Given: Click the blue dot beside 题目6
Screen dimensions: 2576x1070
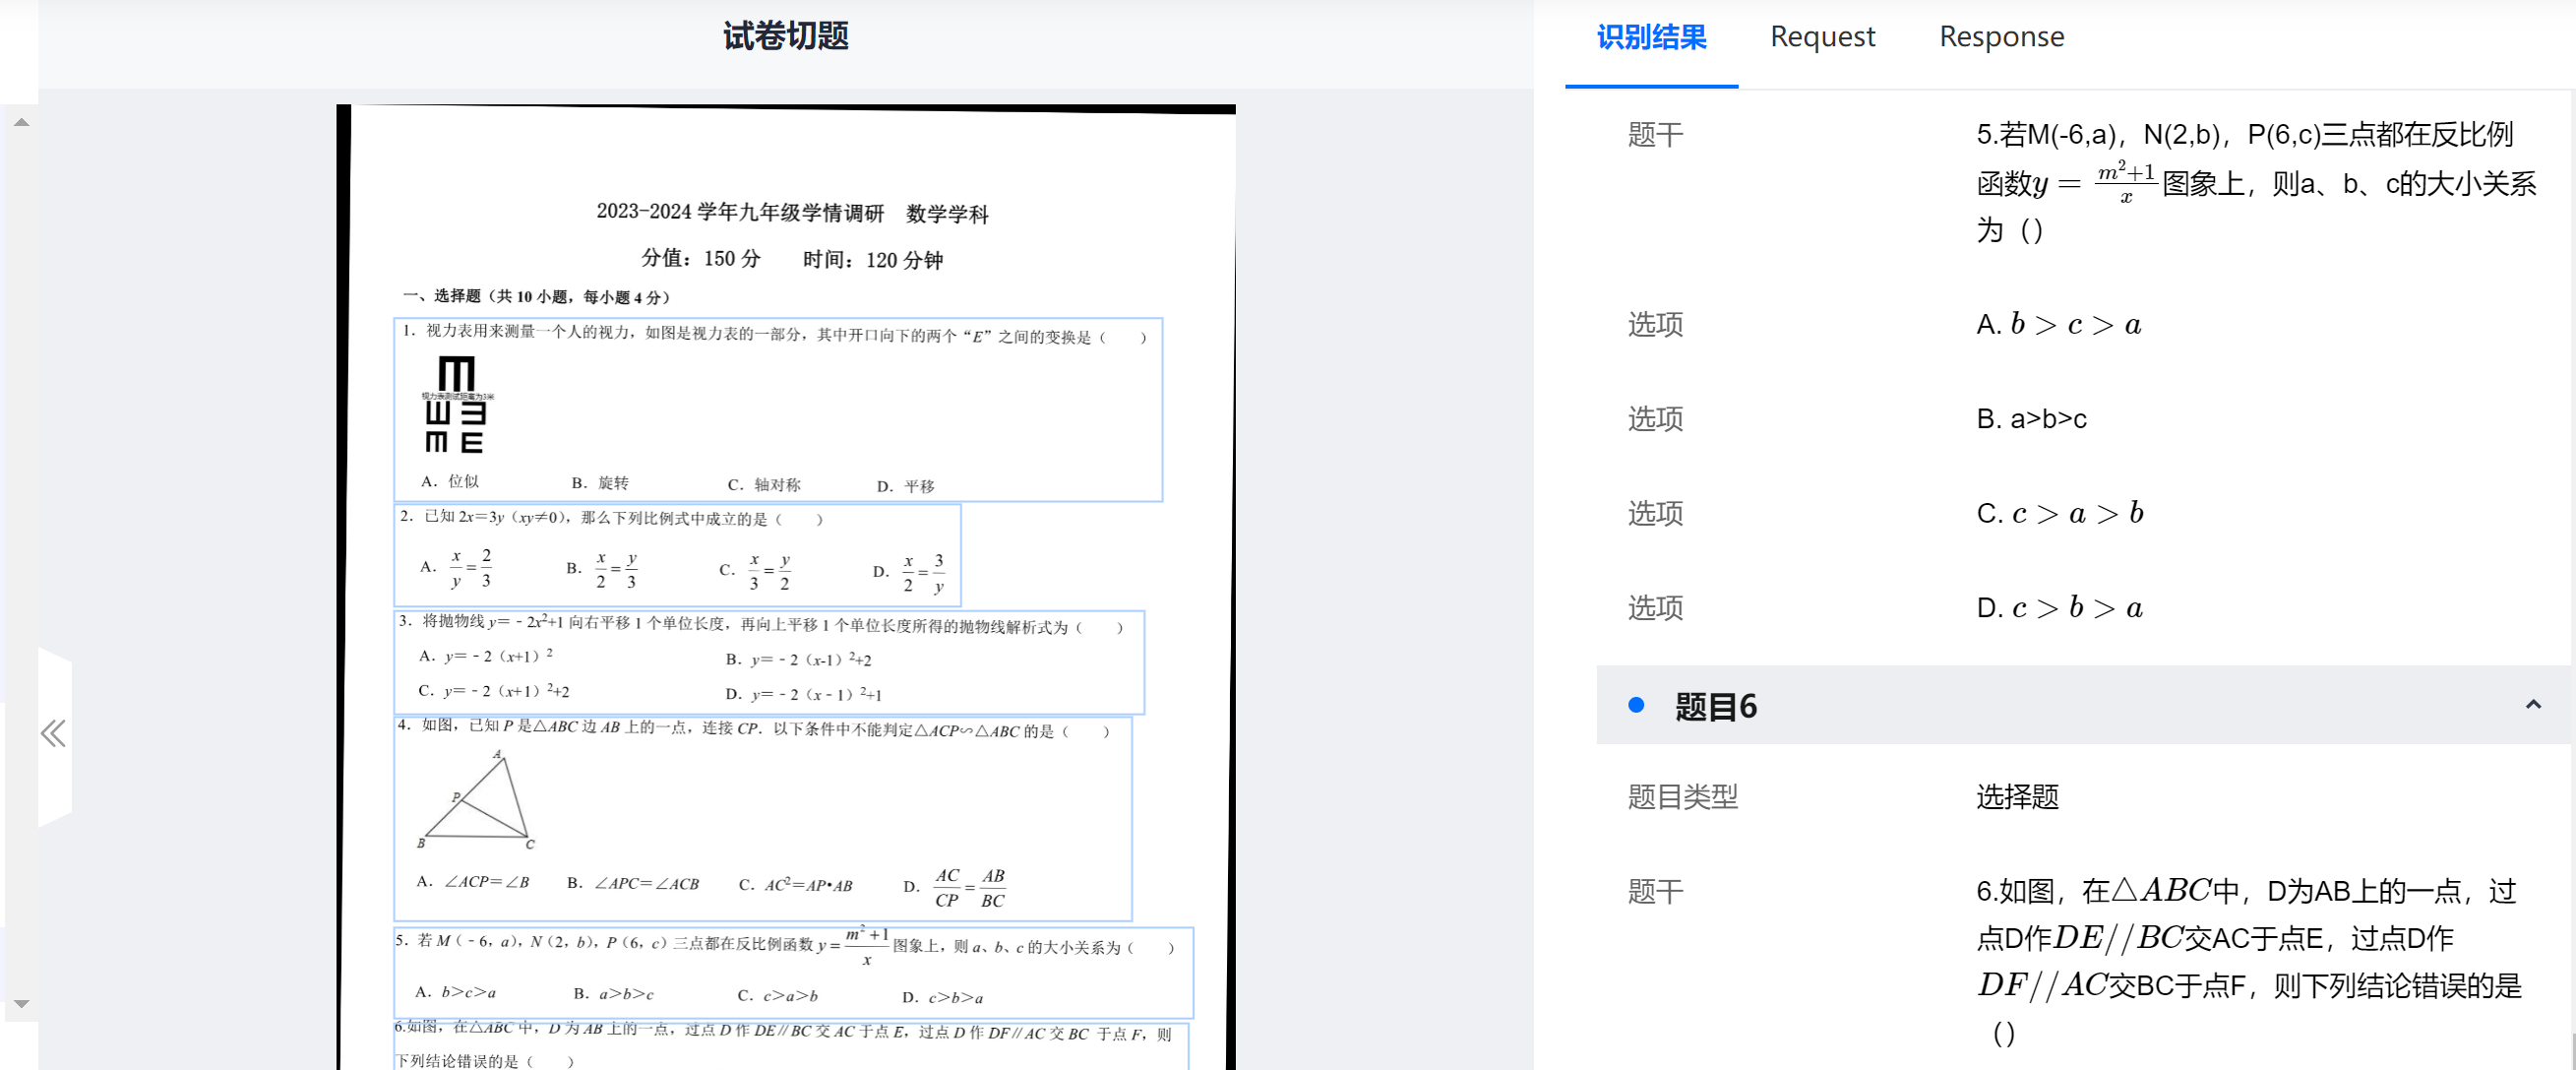Looking at the screenshot, I should 1636,705.
